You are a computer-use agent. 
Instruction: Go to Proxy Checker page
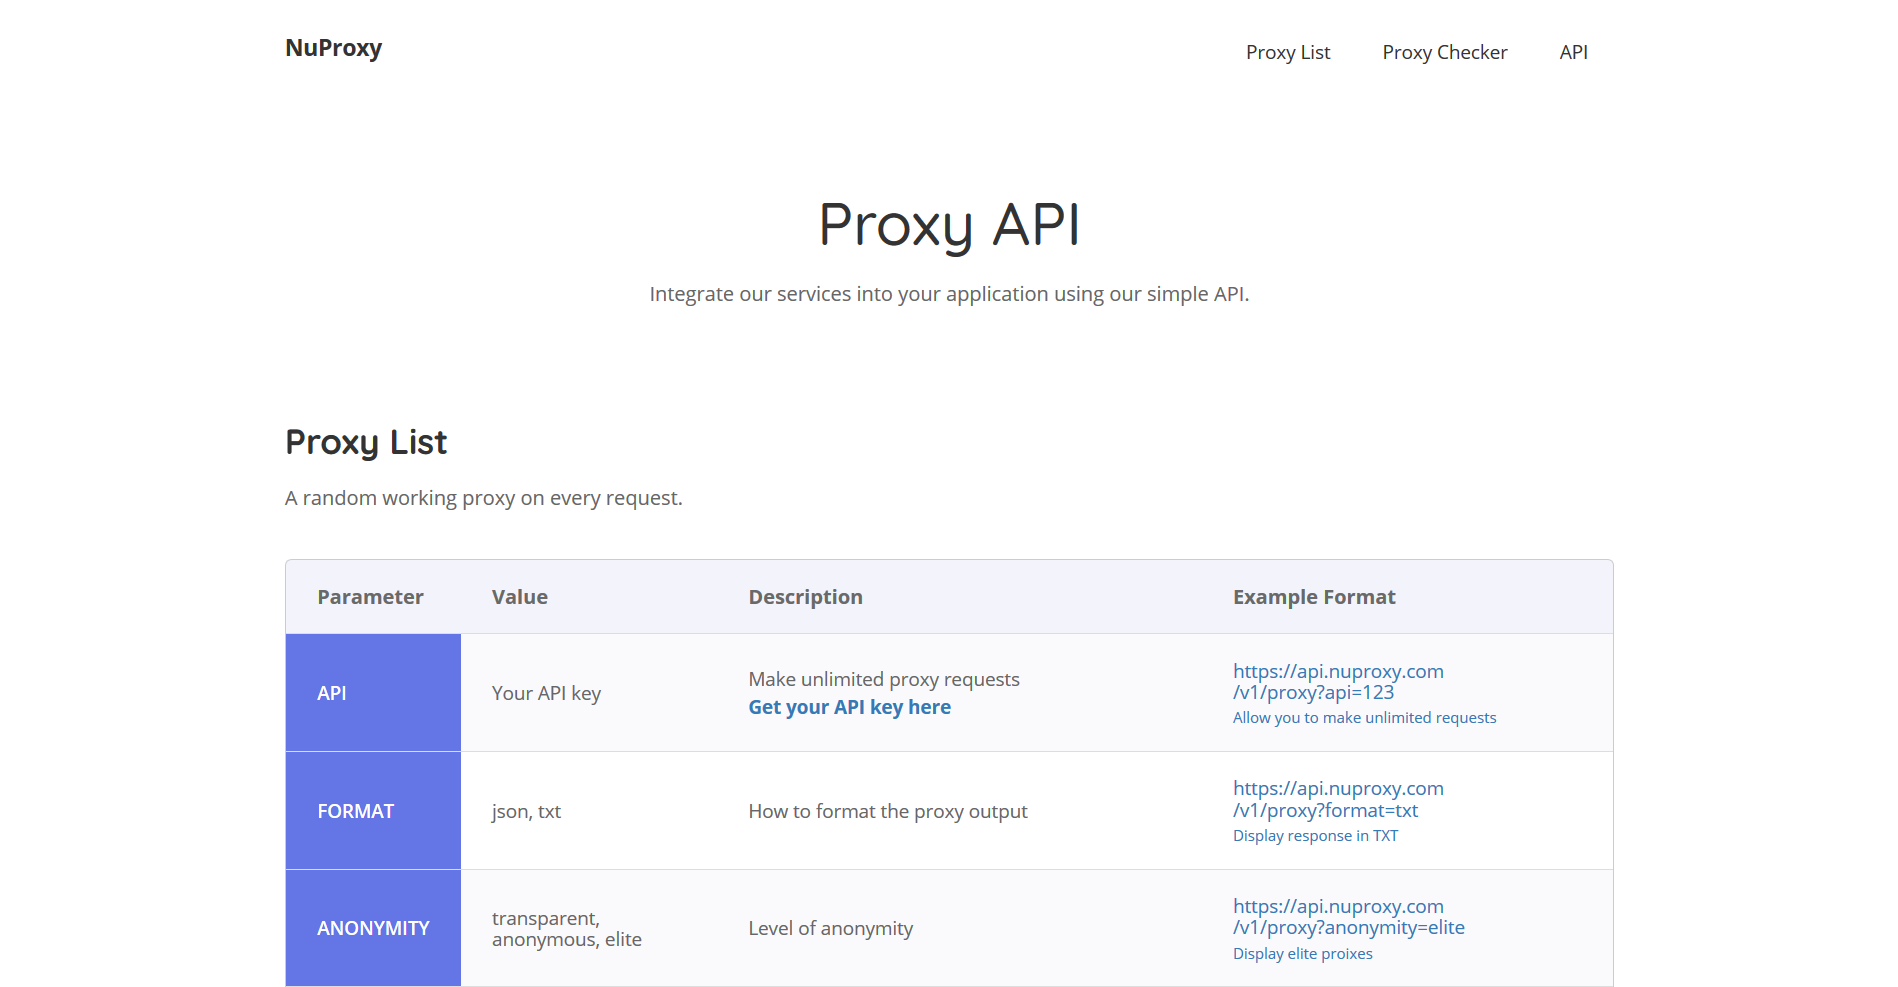pyautogui.click(x=1444, y=52)
